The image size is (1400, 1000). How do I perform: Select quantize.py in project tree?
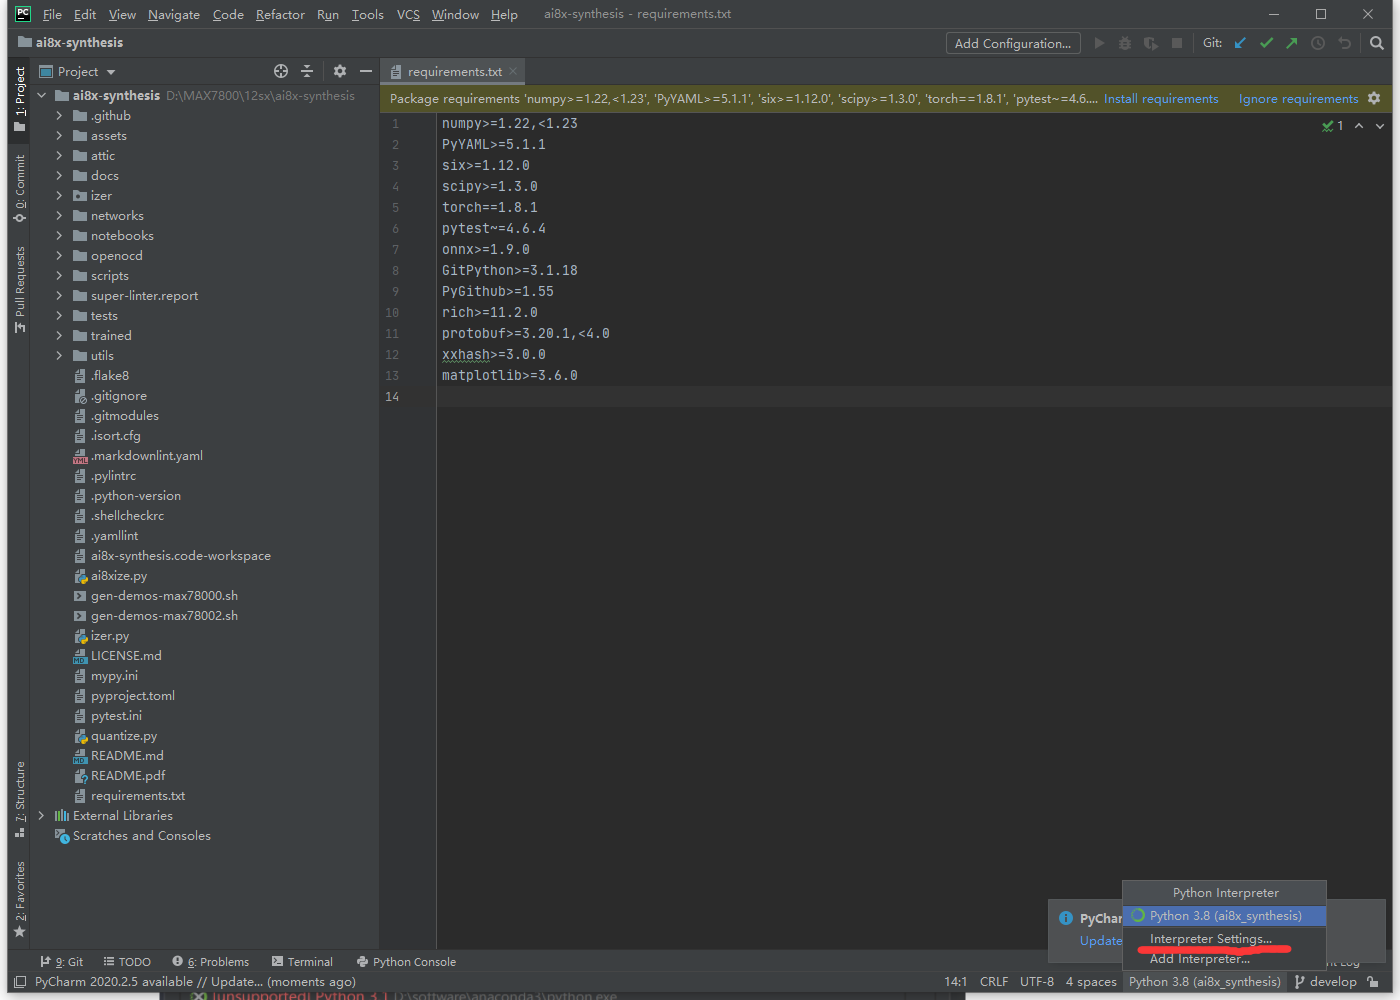(x=124, y=736)
